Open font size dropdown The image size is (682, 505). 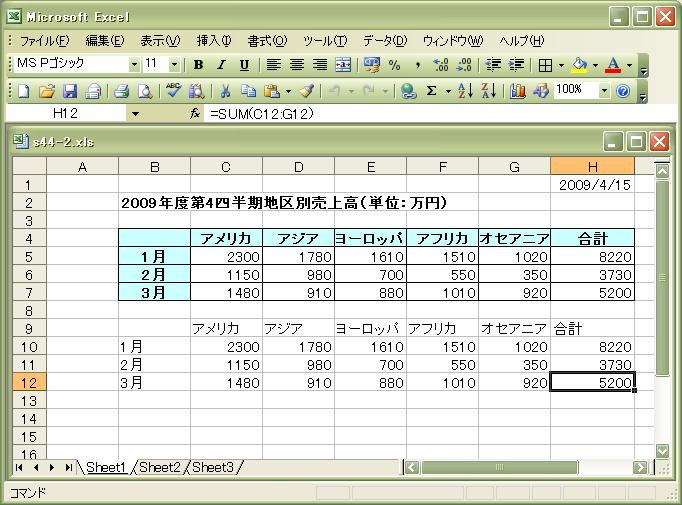click(x=174, y=65)
